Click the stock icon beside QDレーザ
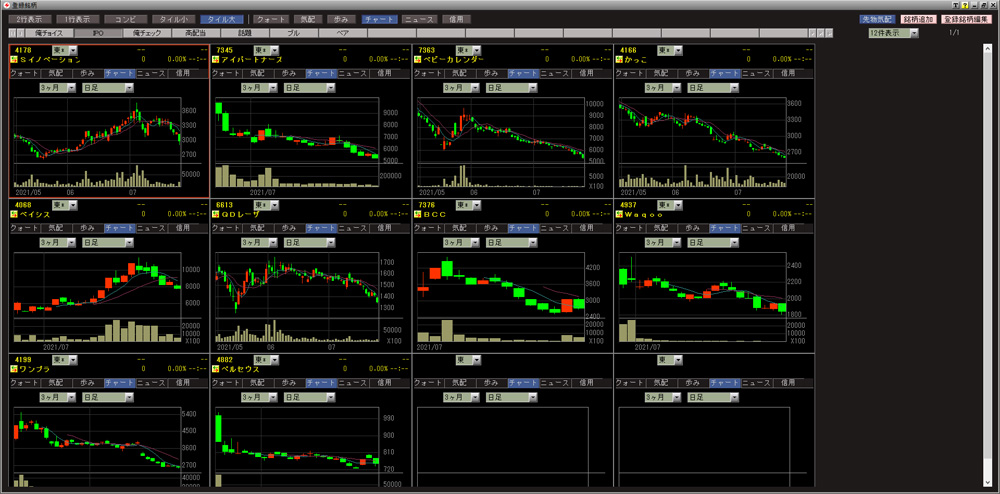The image size is (1000, 494). pos(215,214)
